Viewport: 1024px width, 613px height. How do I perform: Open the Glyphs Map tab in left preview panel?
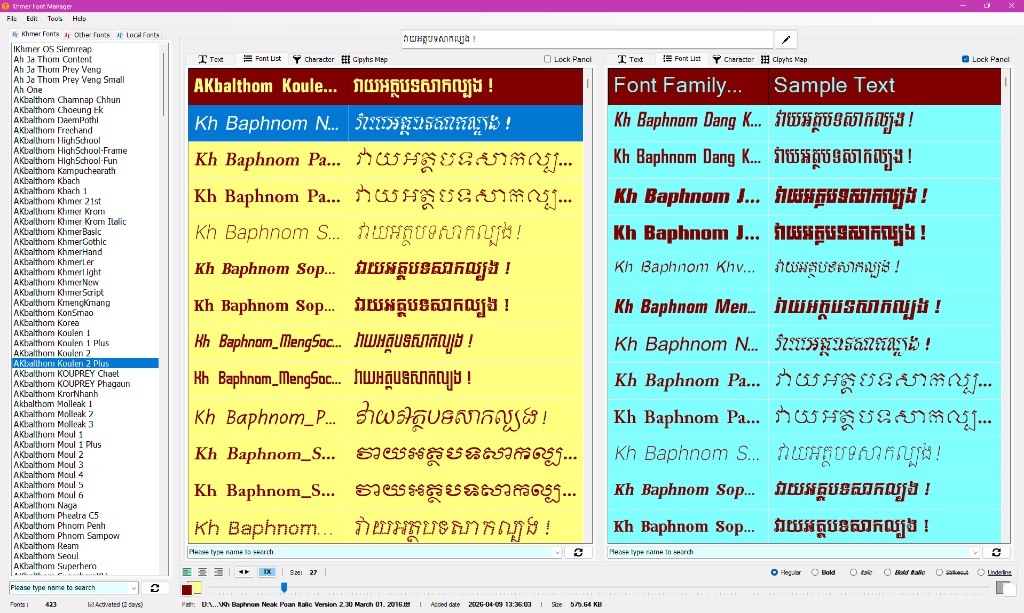pyautogui.click(x=364, y=59)
